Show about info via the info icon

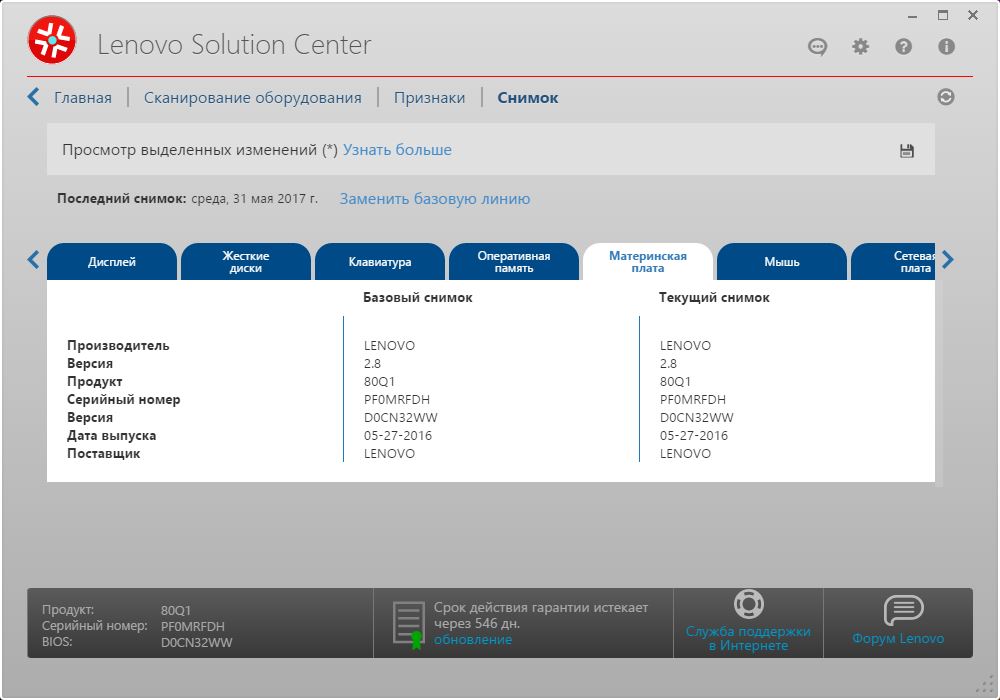(946, 47)
